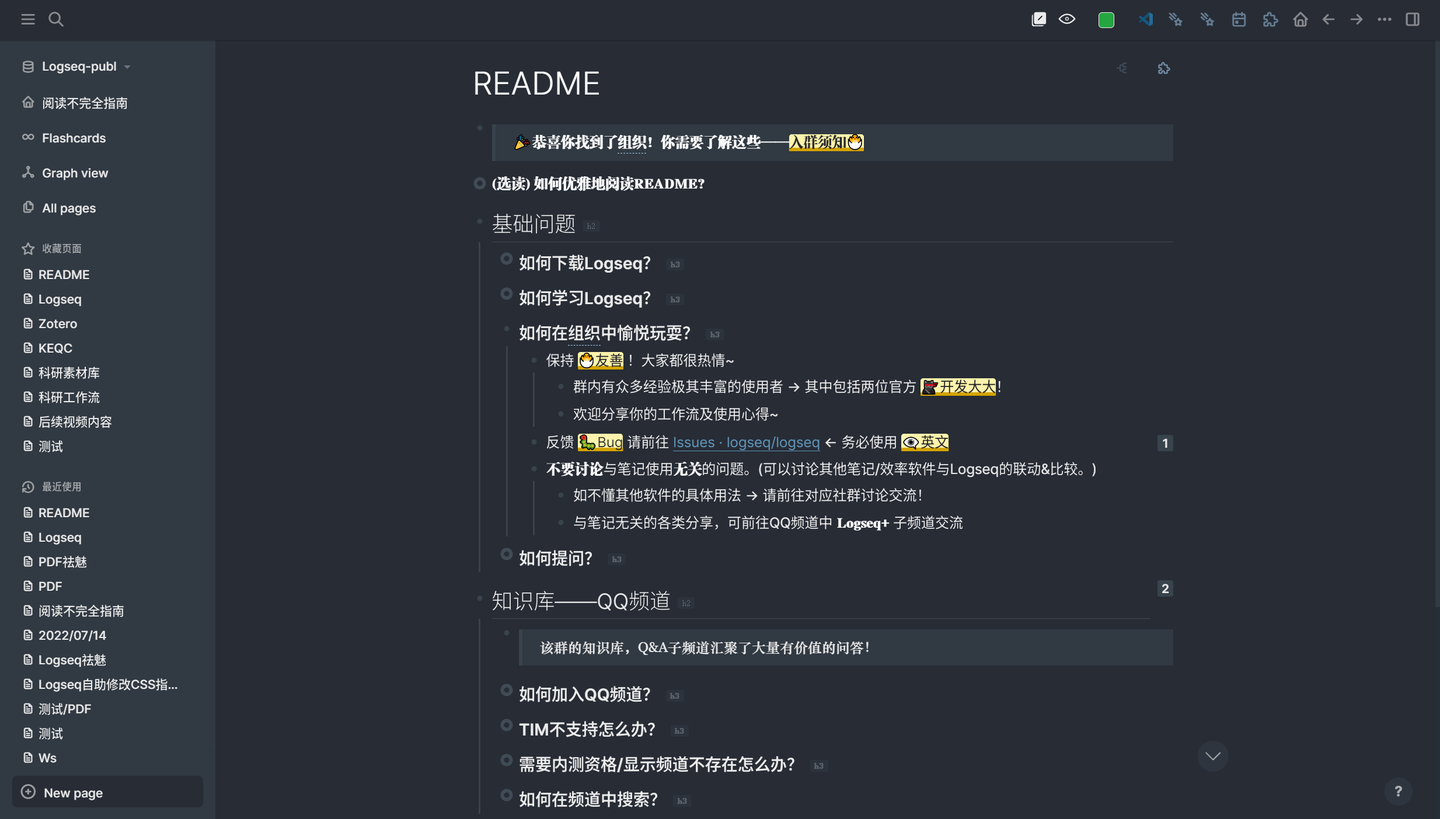Click the New page button

[x=107, y=791]
